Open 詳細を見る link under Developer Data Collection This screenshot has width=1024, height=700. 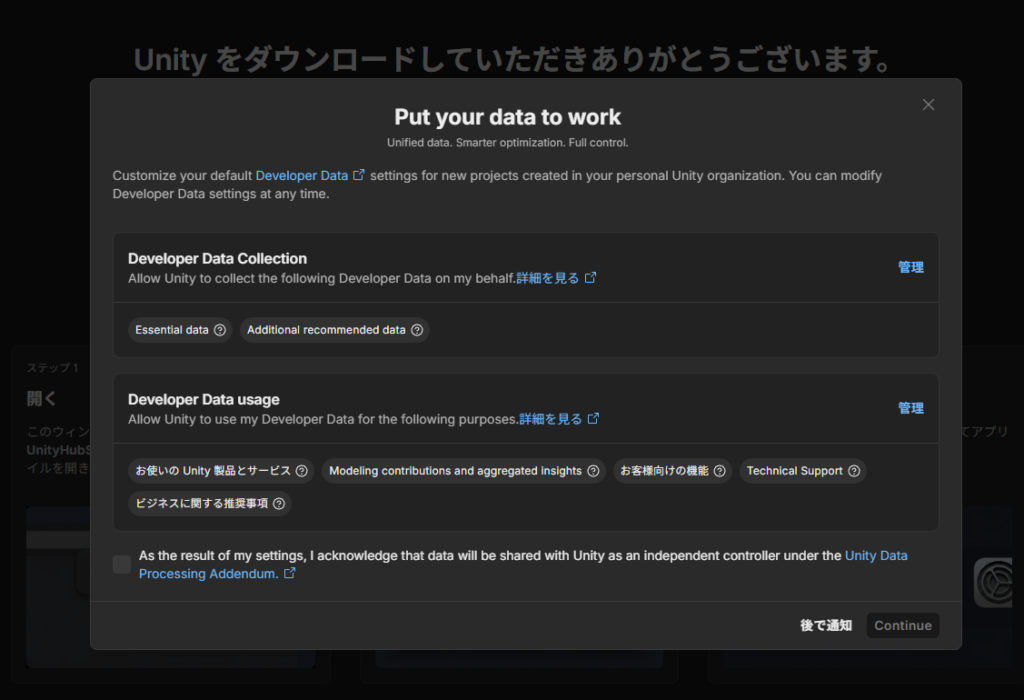click(x=548, y=278)
